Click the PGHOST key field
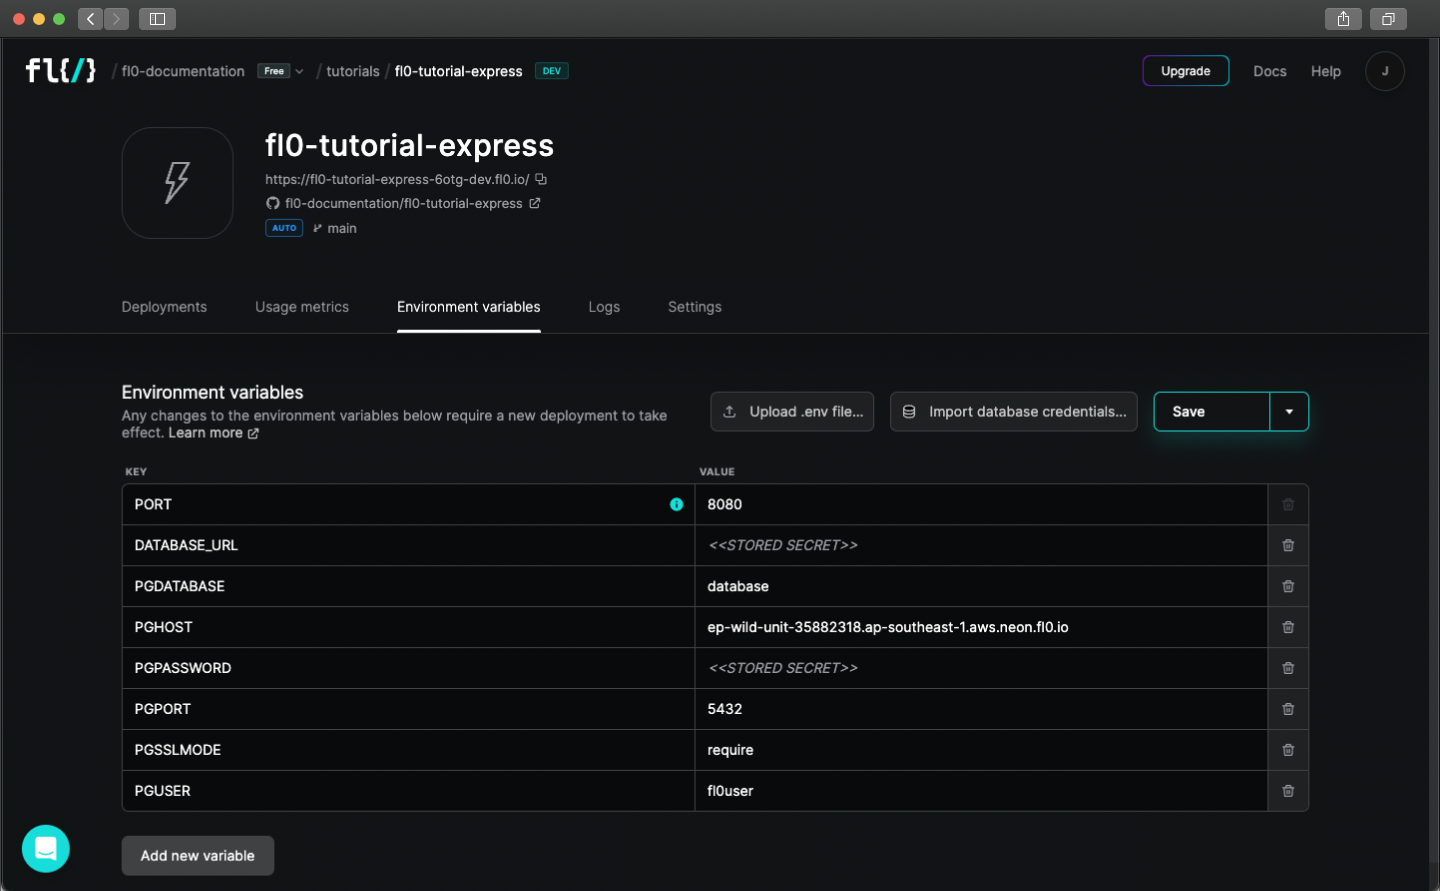The width and height of the screenshot is (1440, 891). (x=408, y=627)
